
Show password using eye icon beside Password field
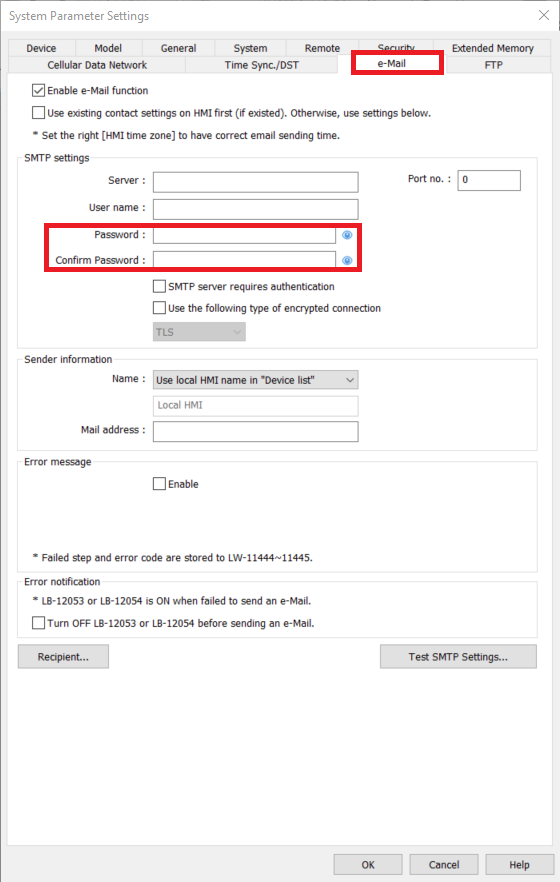[347, 235]
